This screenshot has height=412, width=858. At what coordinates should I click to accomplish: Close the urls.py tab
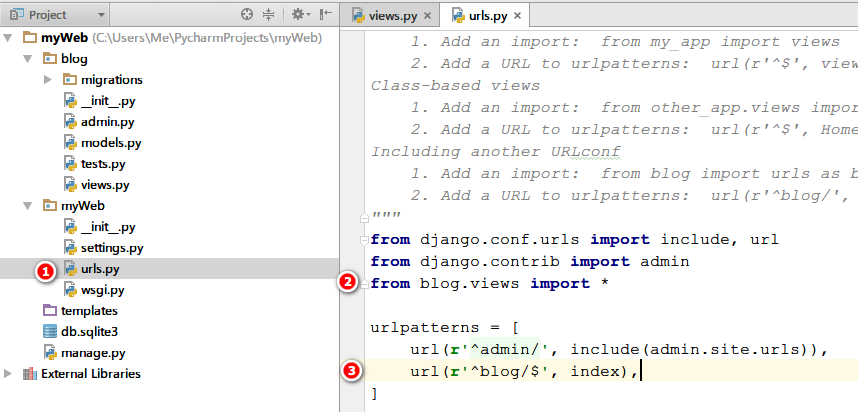pyautogui.click(x=519, y=16)
